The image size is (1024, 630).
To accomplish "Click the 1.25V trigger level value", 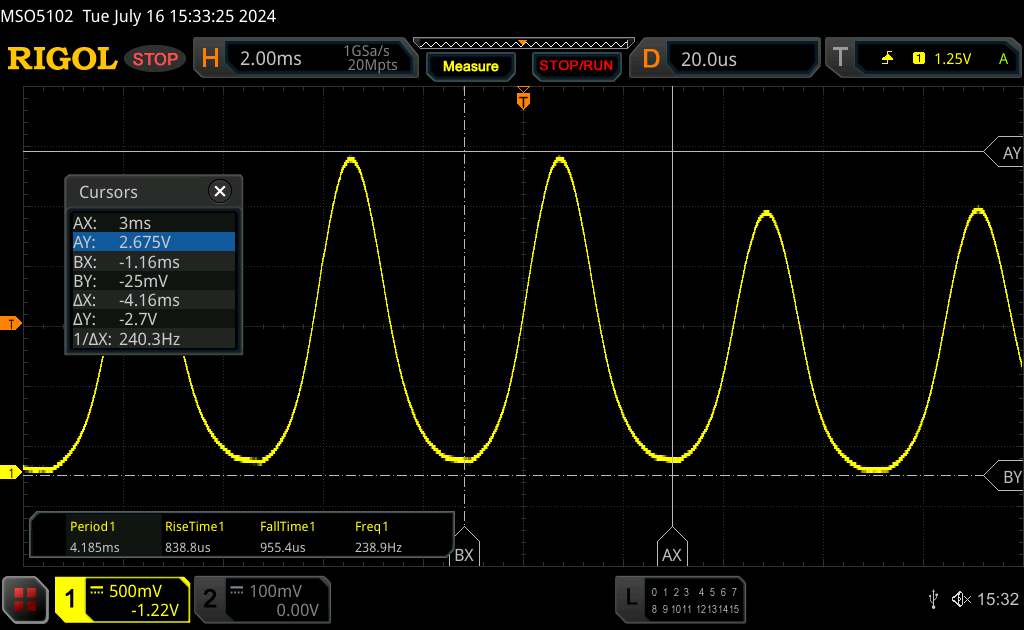I will (x=952, y=59).
